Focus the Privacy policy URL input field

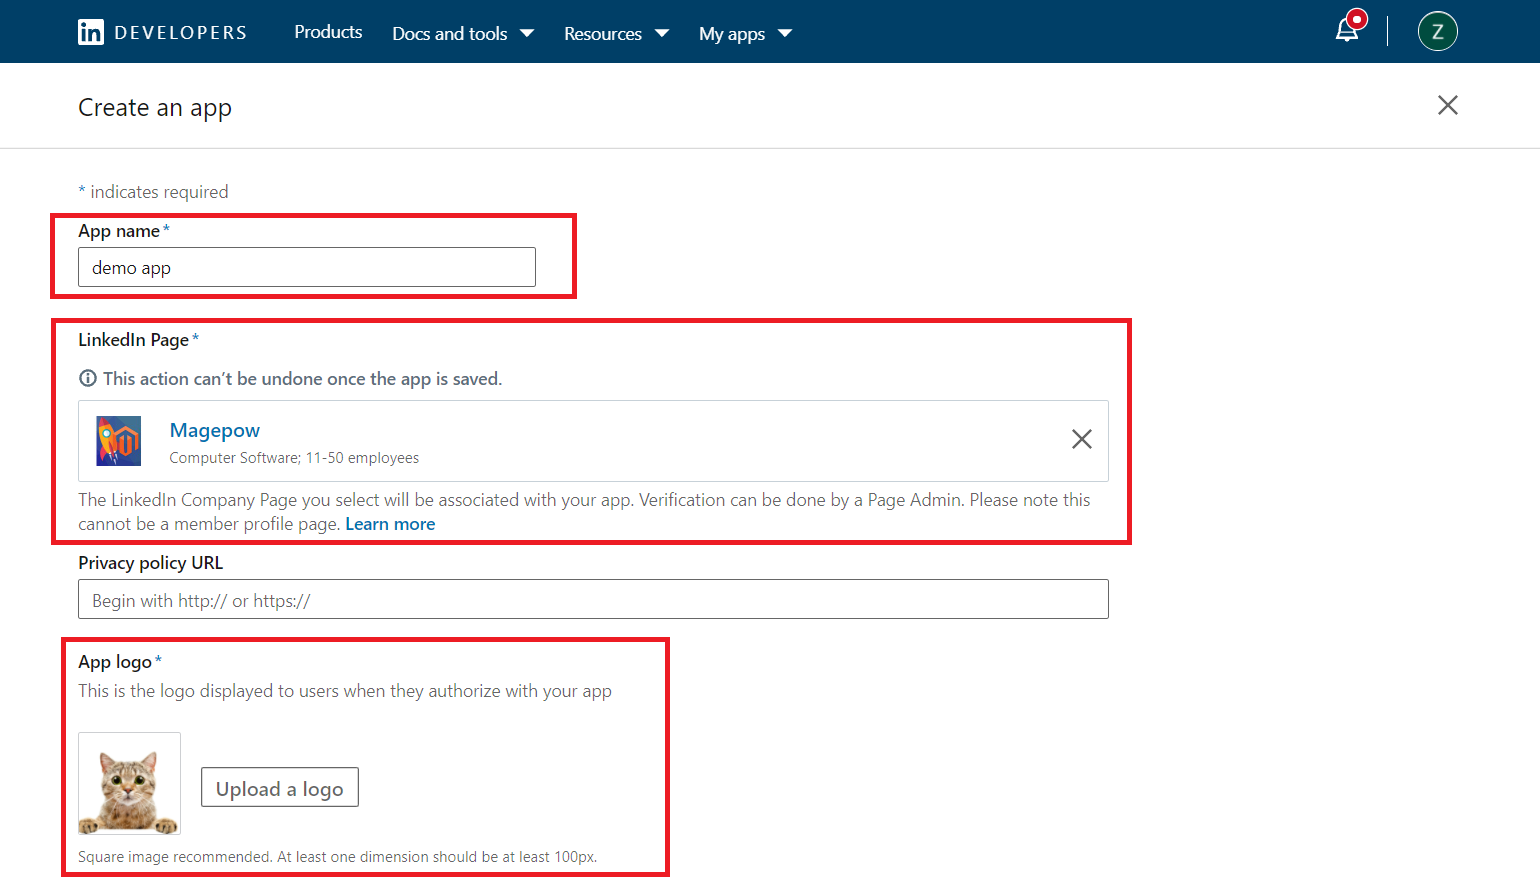point(592,600)
